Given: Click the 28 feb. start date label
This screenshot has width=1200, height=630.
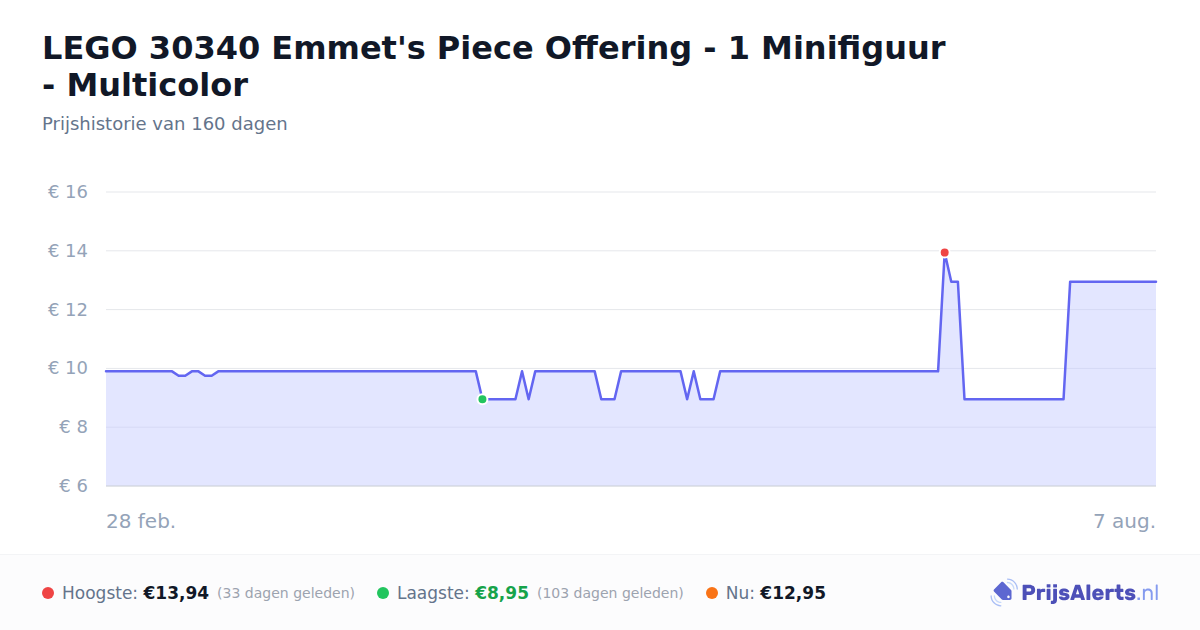Looking at the screenshot, I should [141, 522].
